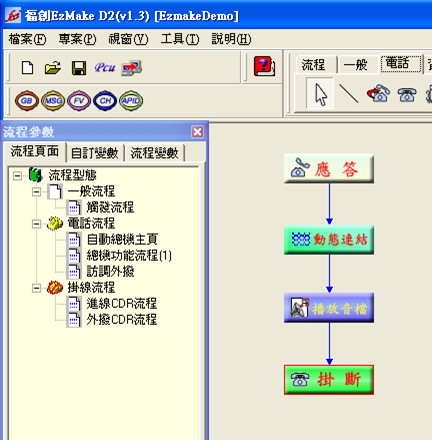The height and width of the screenshot is (440, 432).
Task: Select the arrow pointer tool
Action: [320, 94]
